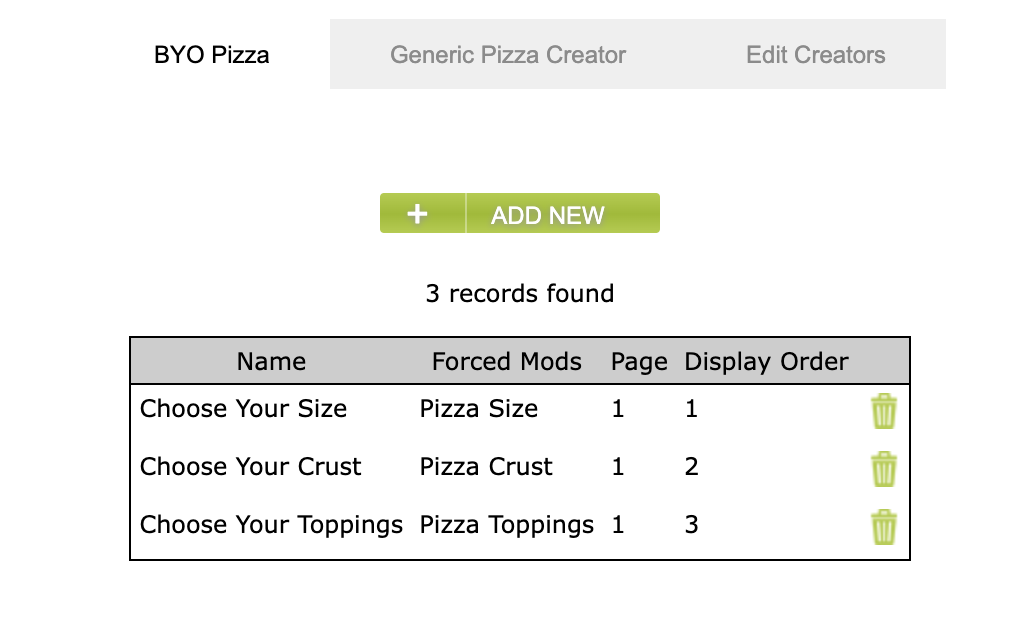1036x626 pixels.
Task: Click the Choose Your Toppings row
Action: 270,524
